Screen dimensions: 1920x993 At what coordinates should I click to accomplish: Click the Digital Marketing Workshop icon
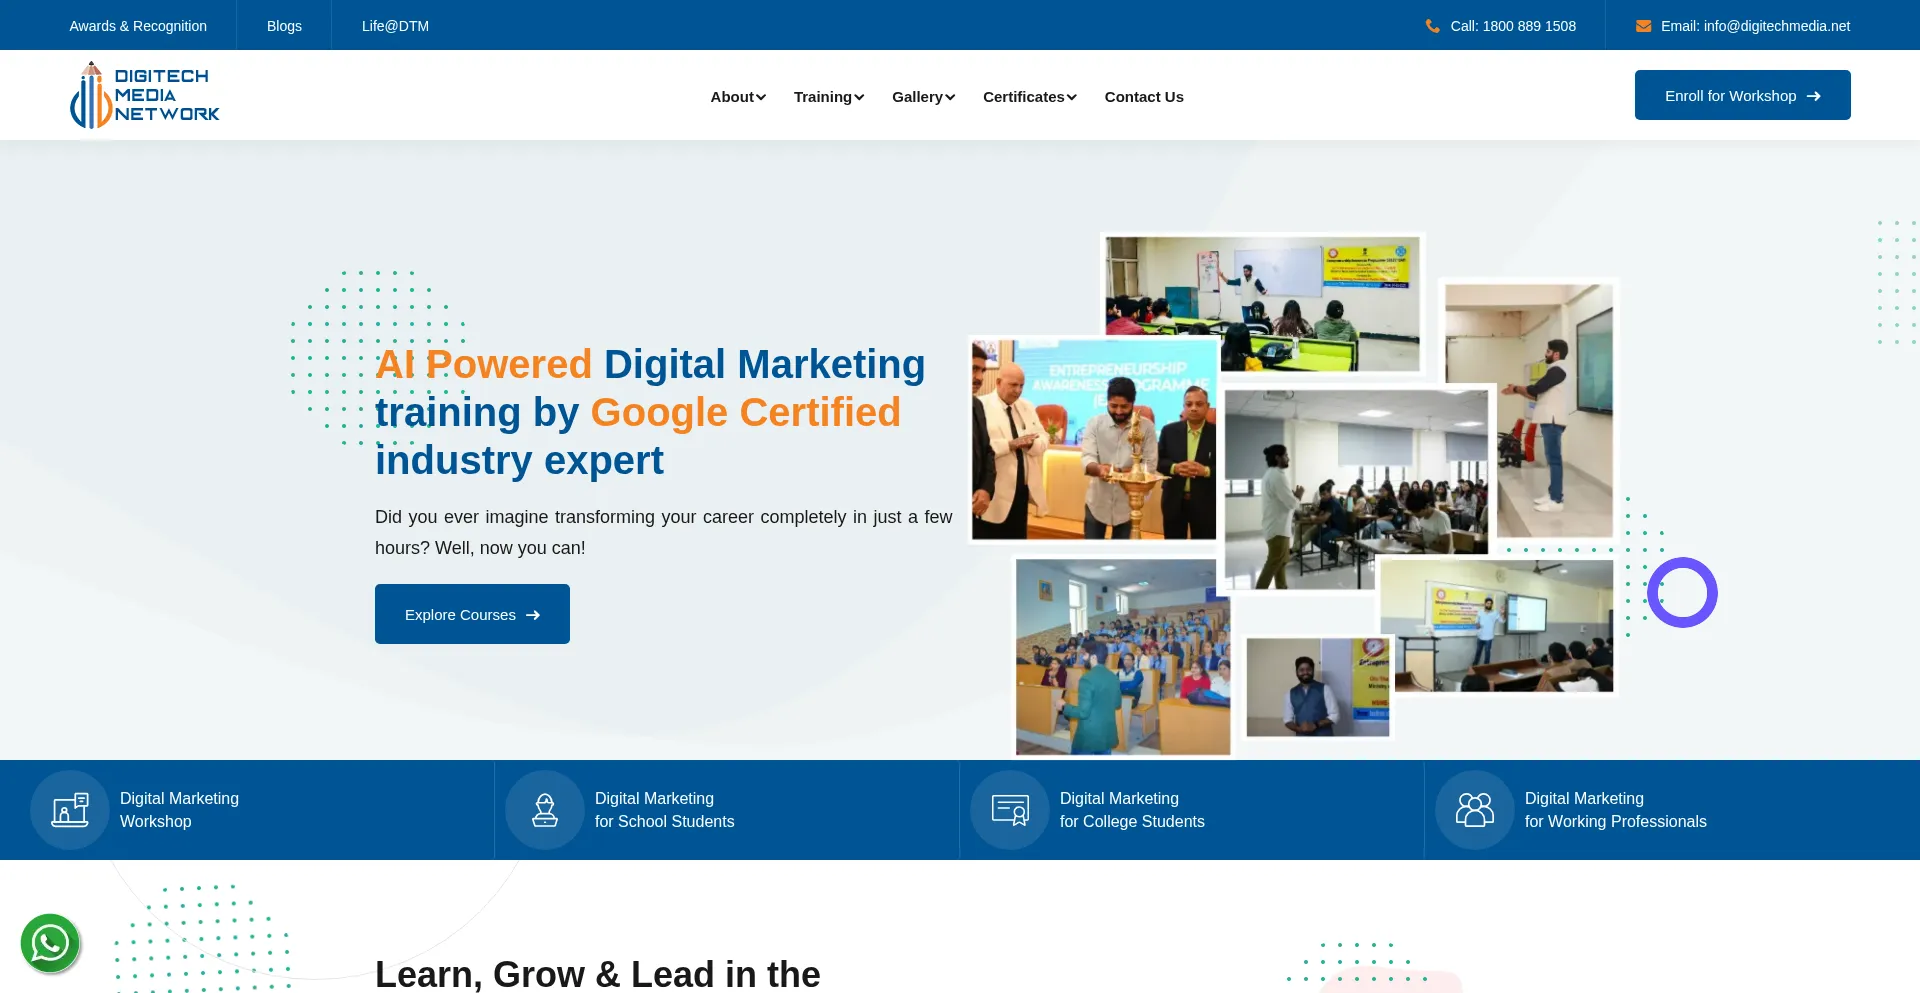tap(70, 810)
